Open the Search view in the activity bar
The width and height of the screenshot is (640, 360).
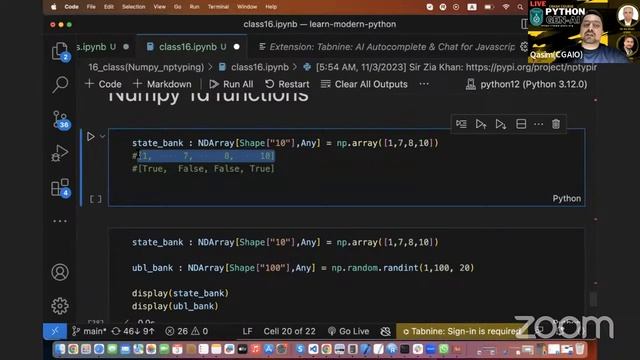click(x=60, y=84)
